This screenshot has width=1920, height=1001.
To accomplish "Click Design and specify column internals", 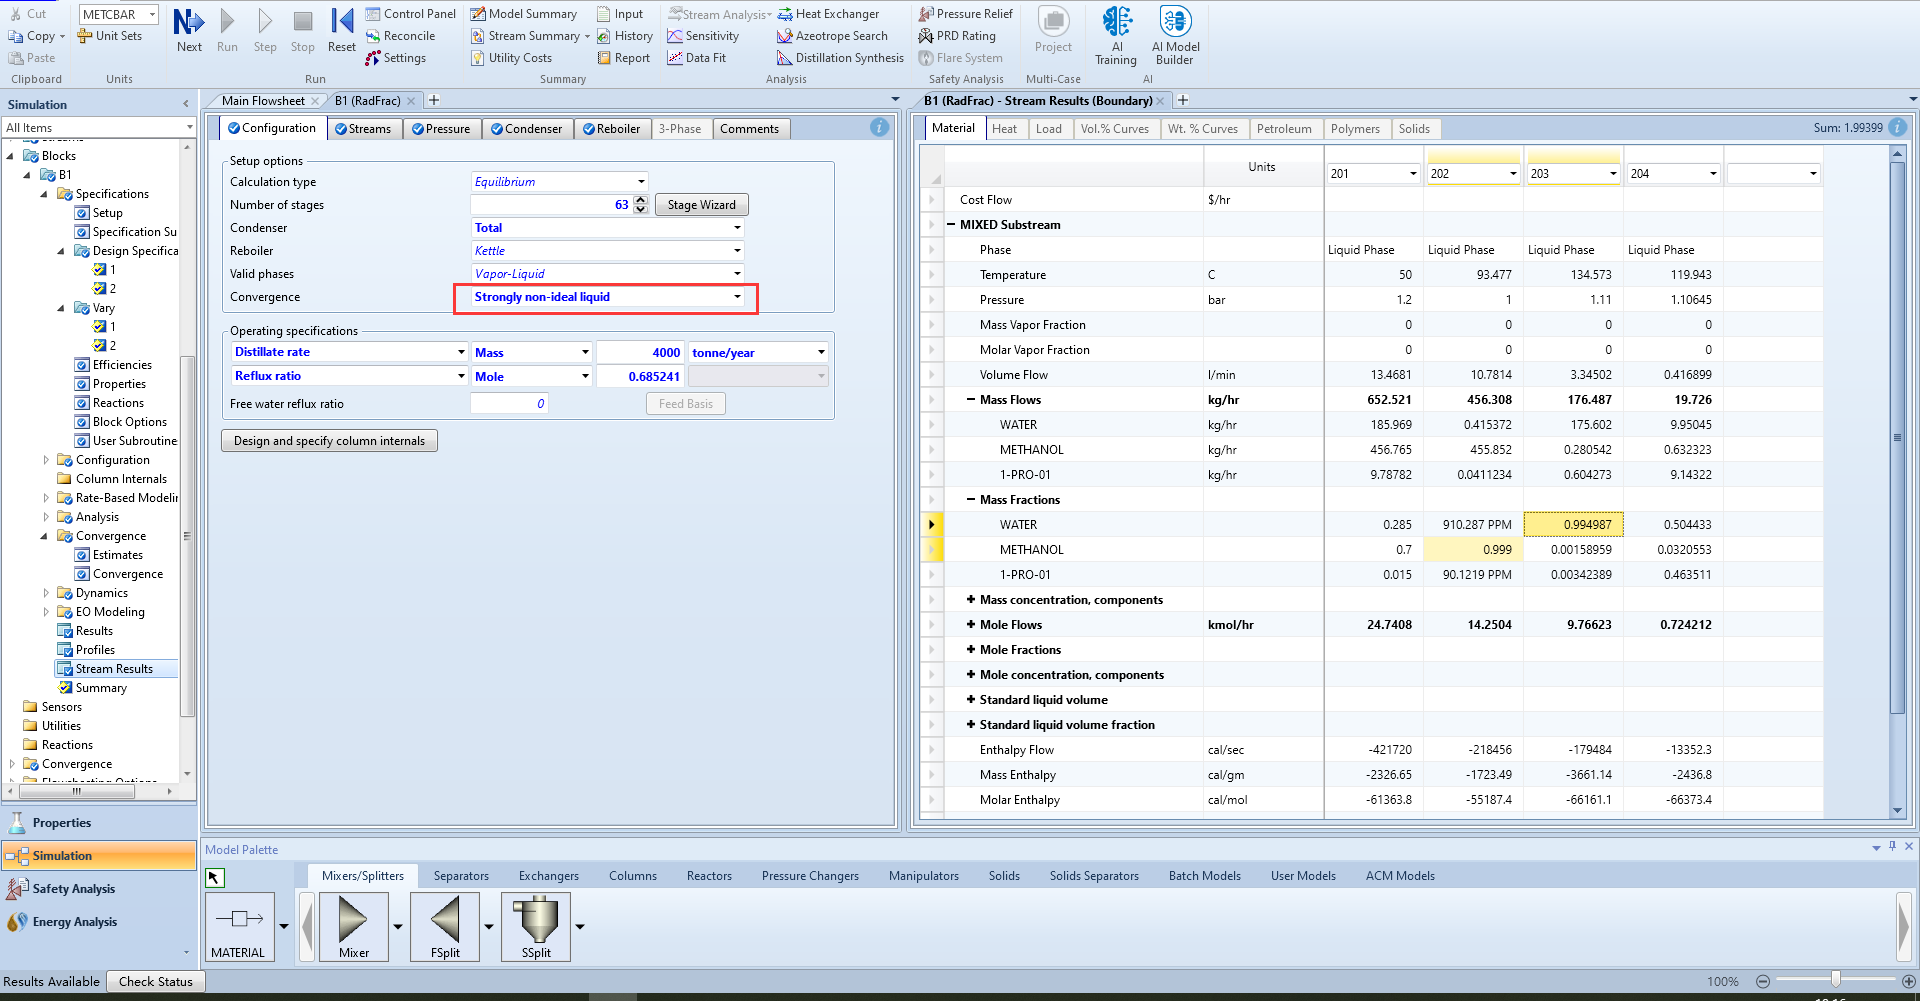I will coord(330,441).
